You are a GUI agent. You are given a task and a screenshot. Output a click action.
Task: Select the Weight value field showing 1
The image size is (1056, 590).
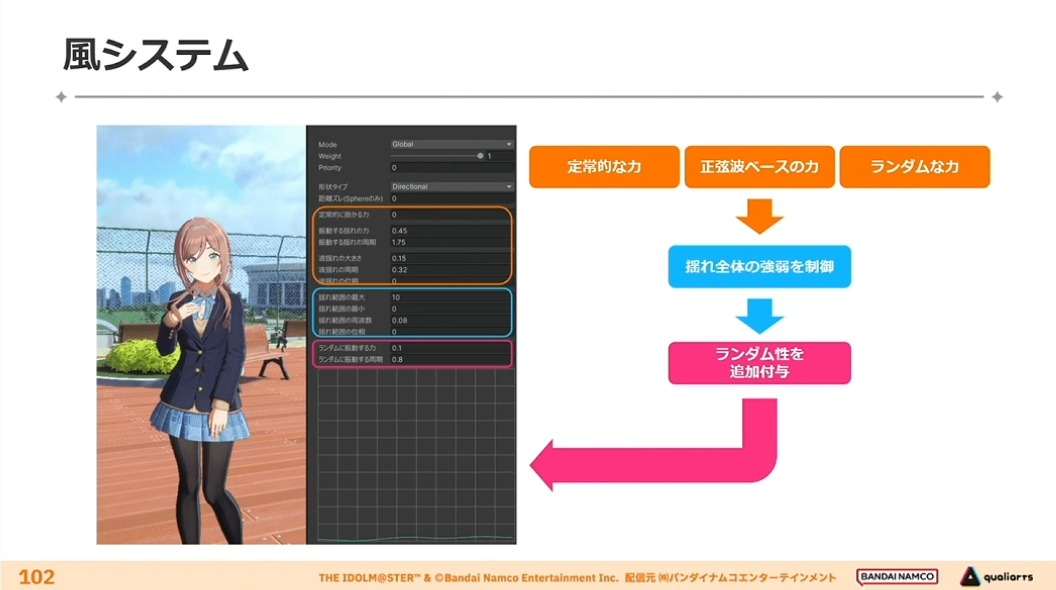click(500, 156)
